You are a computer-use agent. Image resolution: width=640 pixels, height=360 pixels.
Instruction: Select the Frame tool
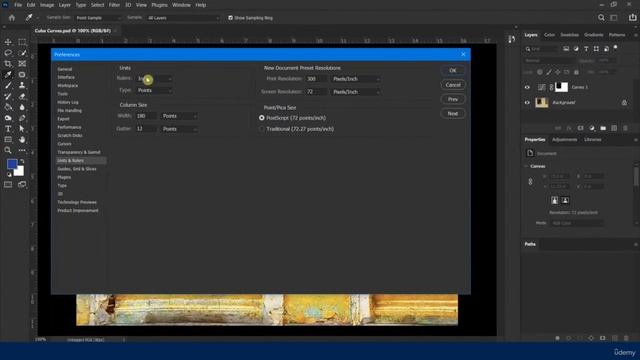tap(22, 64)
